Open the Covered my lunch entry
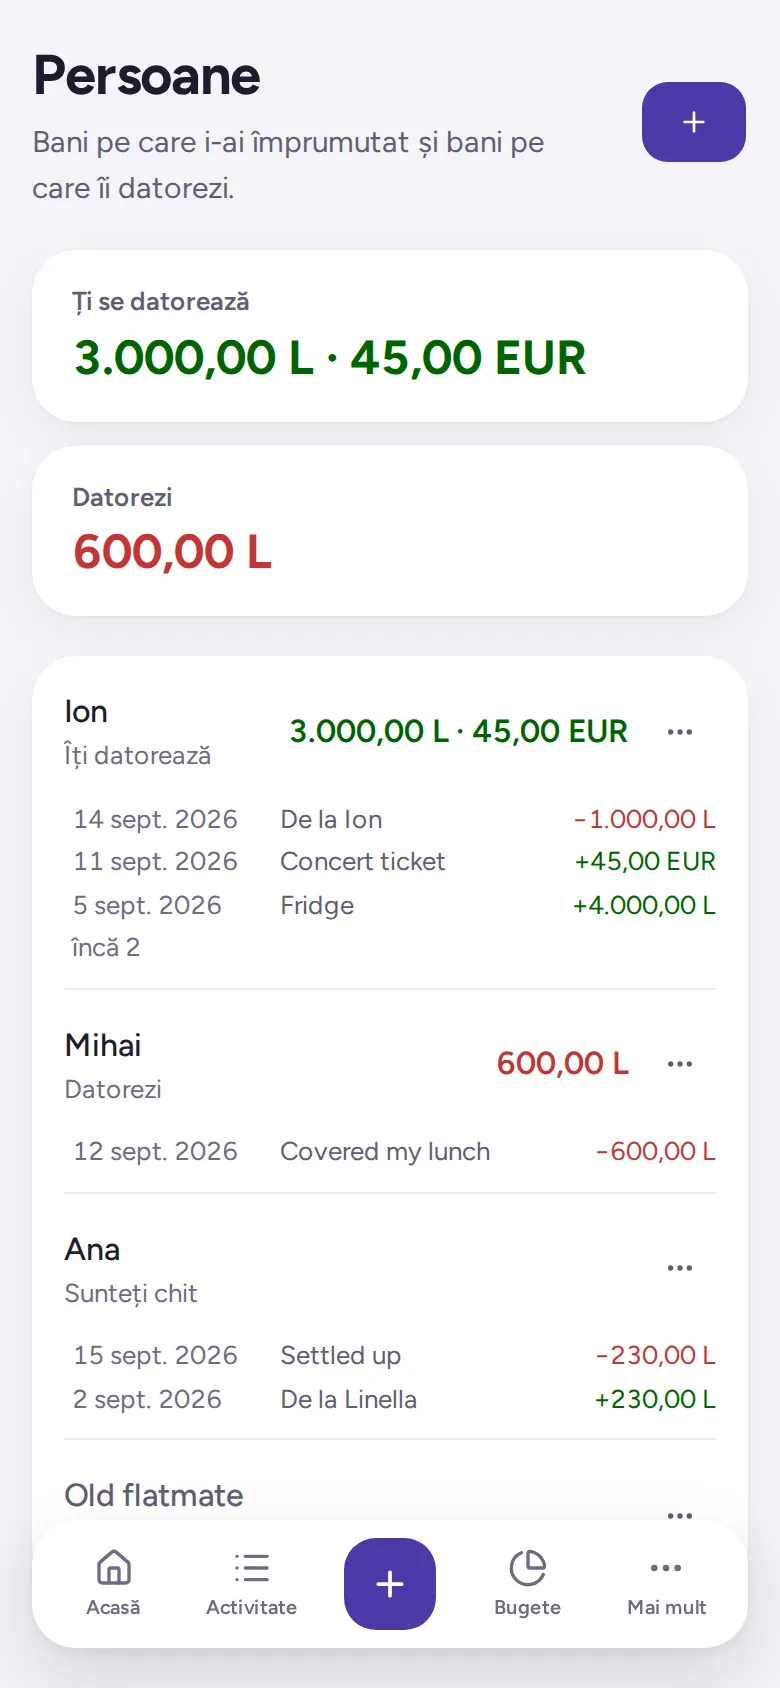 coord(394,1151)
